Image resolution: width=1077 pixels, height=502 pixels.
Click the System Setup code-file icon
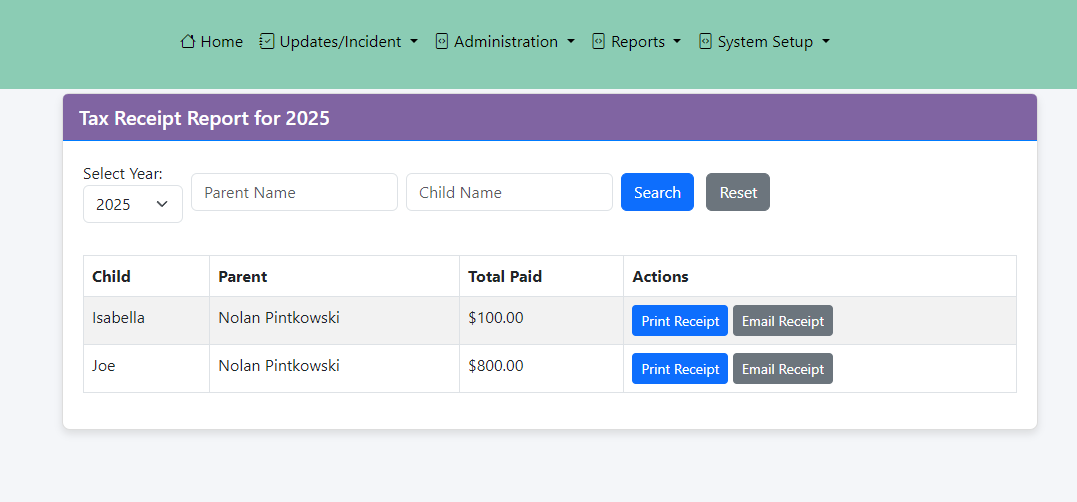pyautogui.click(x=705, y=41)
